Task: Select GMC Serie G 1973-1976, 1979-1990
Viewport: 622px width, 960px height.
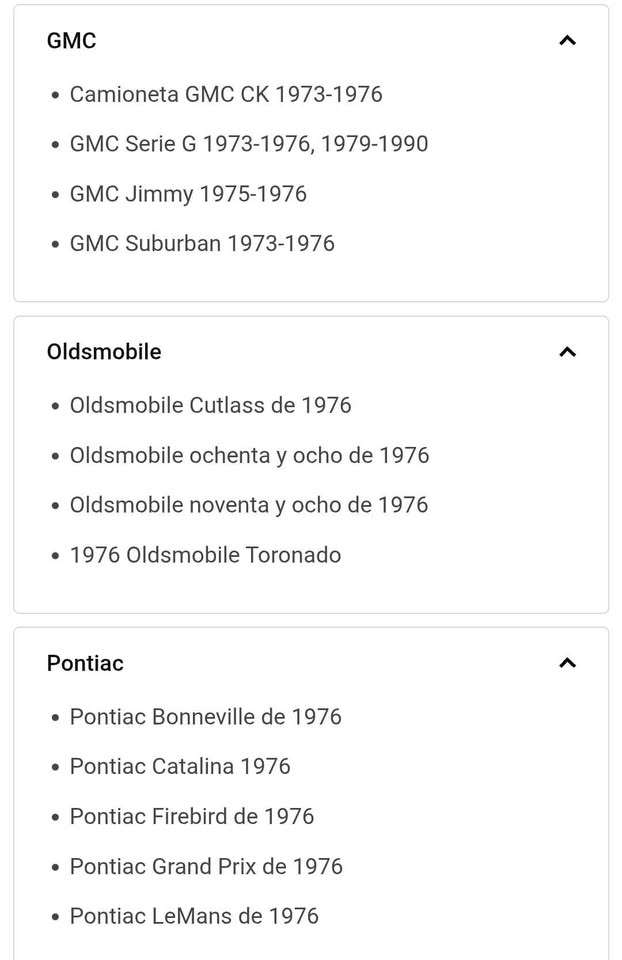Action: (249, 144)
